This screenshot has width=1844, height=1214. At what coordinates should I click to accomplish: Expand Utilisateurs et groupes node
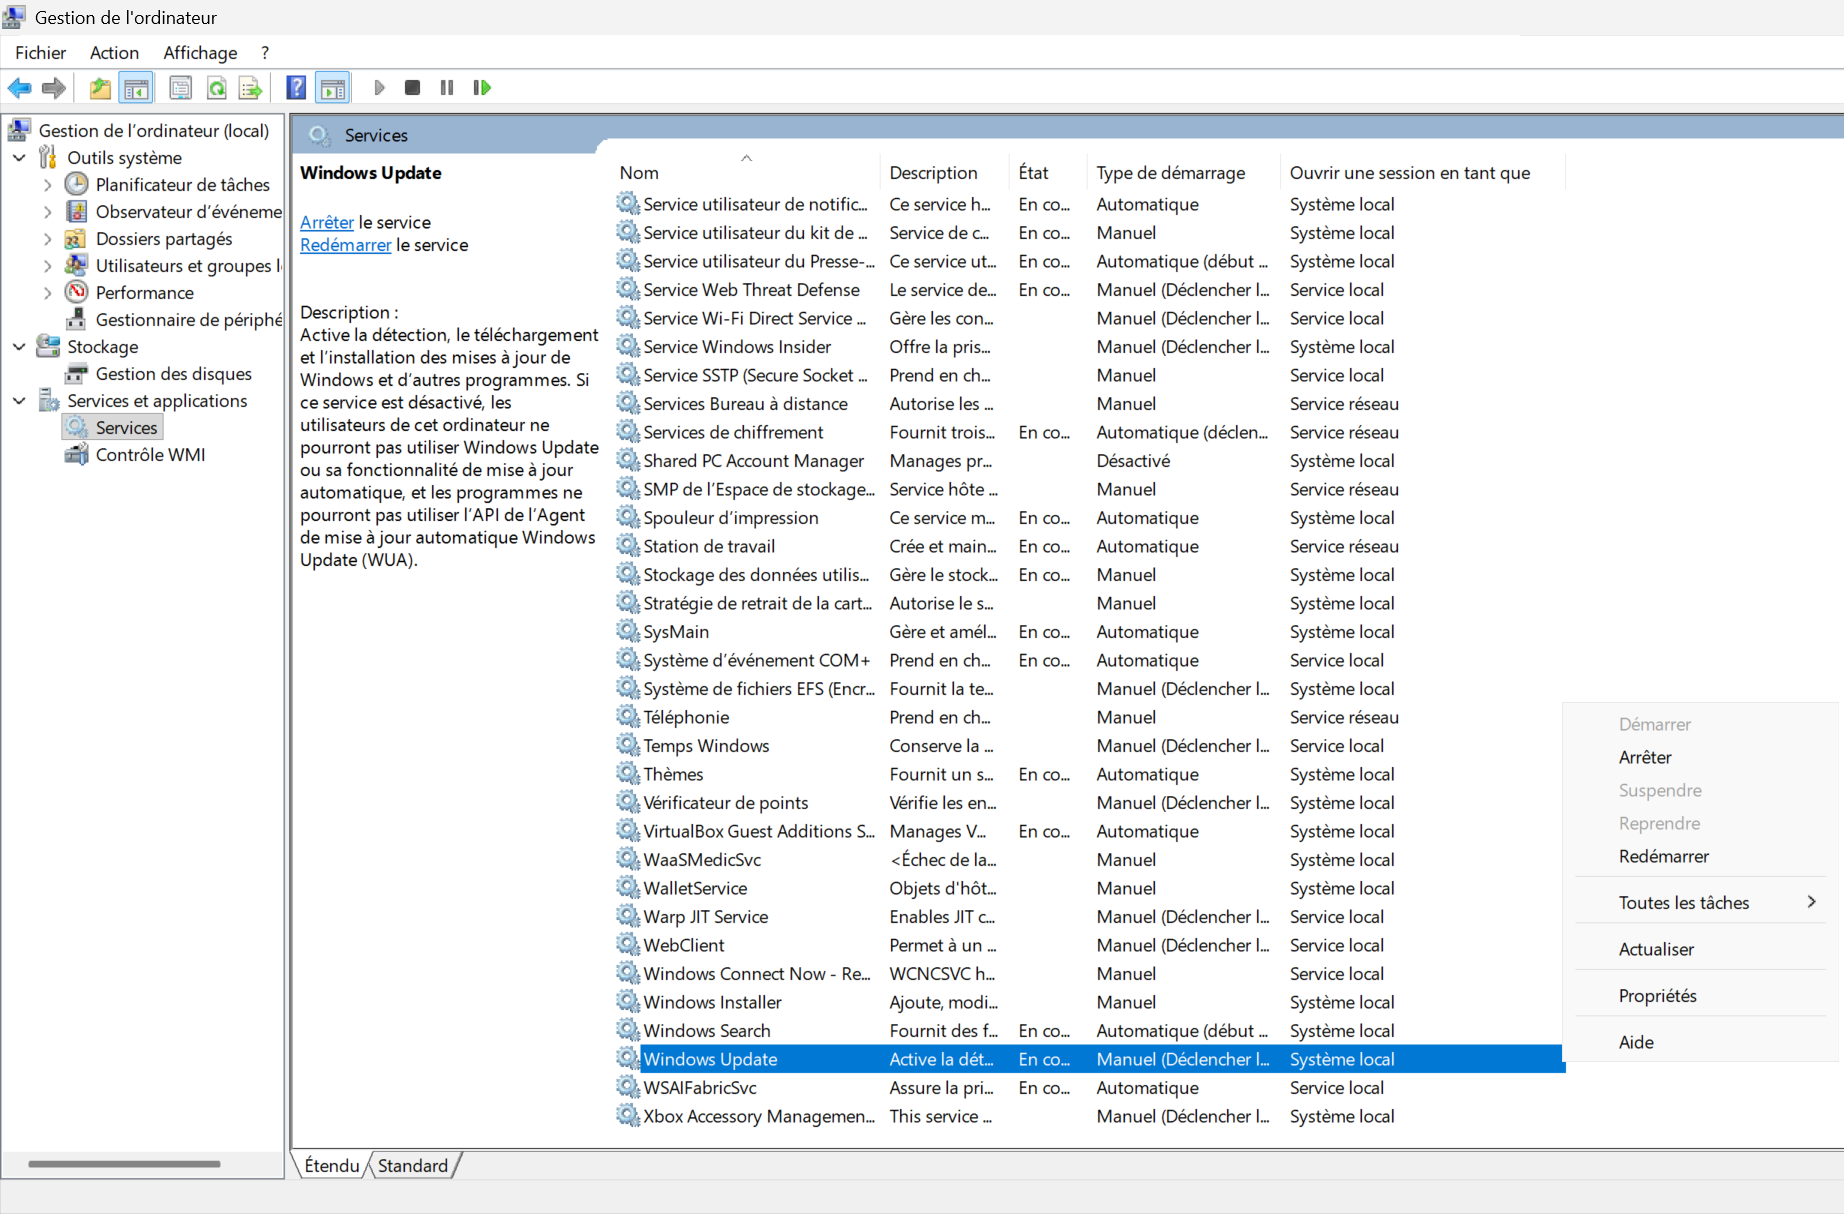tap(47, 266)
